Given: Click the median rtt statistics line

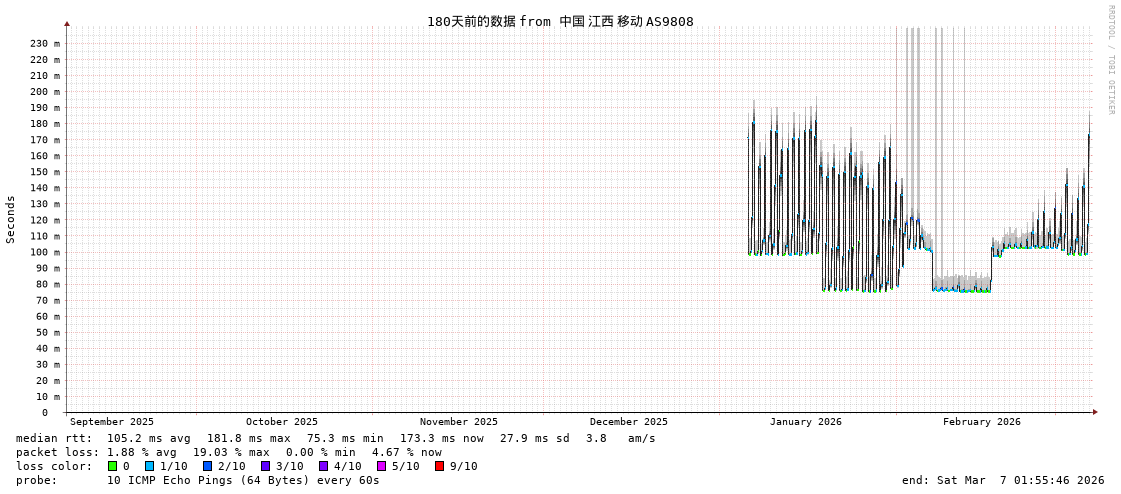Looking at the screenshot, I should point(335,438).
